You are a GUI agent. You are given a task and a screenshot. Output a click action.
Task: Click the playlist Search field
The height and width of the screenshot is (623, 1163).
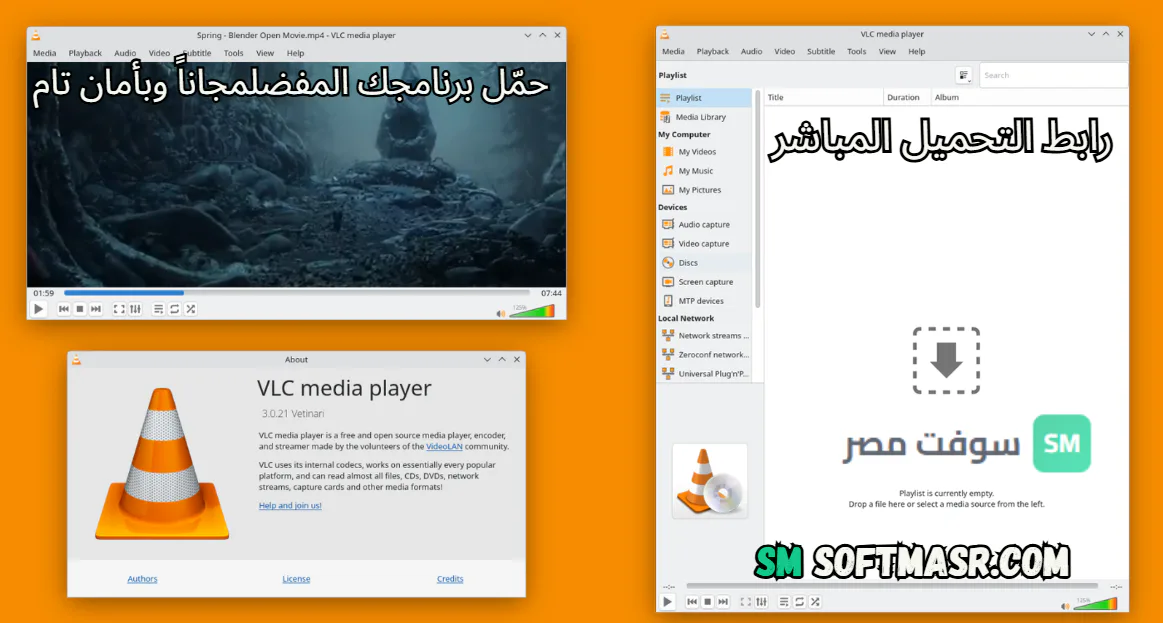coord(1053,75)
